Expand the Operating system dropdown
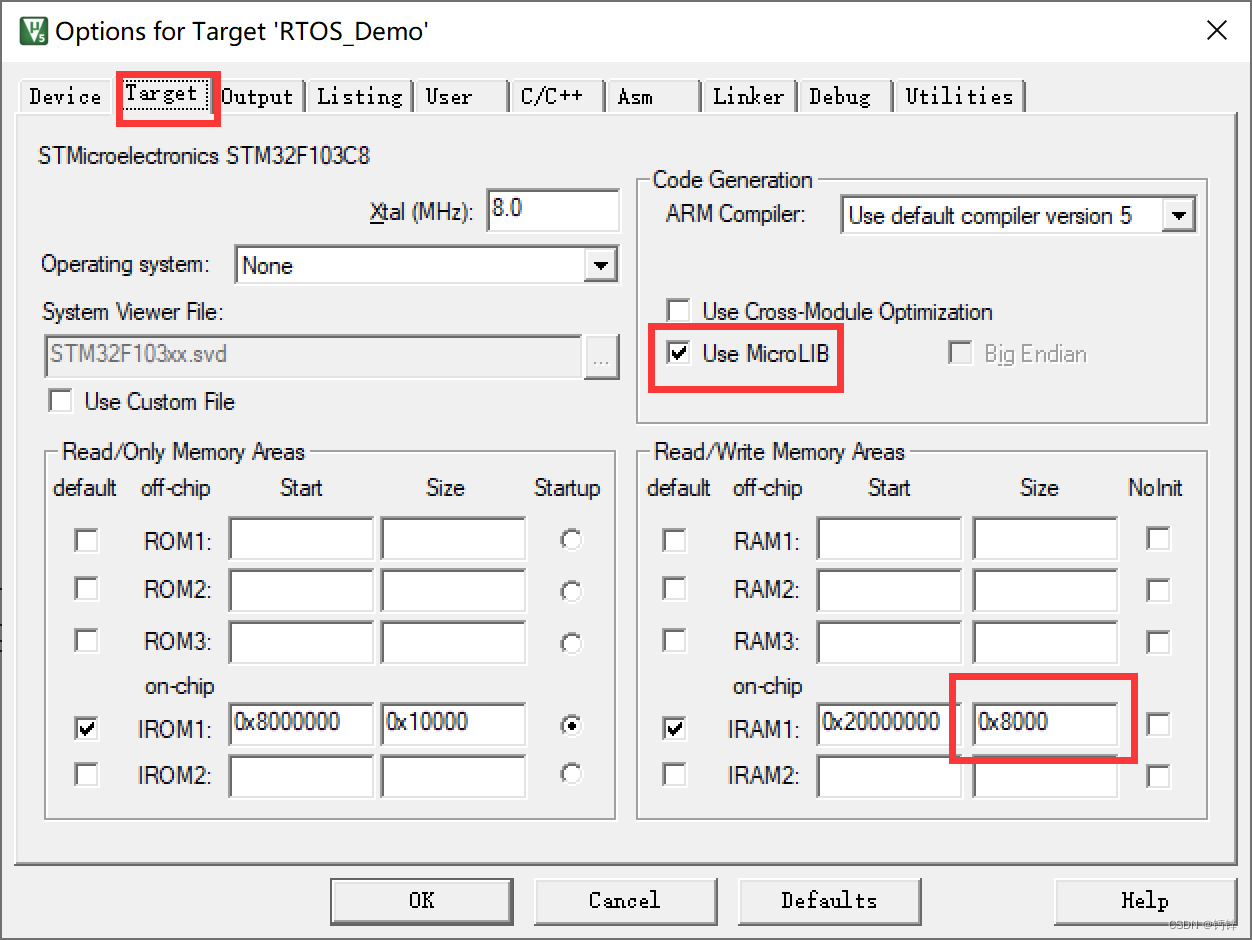Image resolution: width=1252 pixels, height=940 pixels. pos(600,265)
